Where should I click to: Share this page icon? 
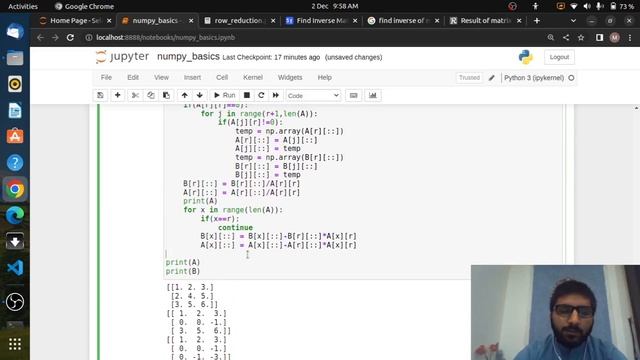tap(566, 38)
